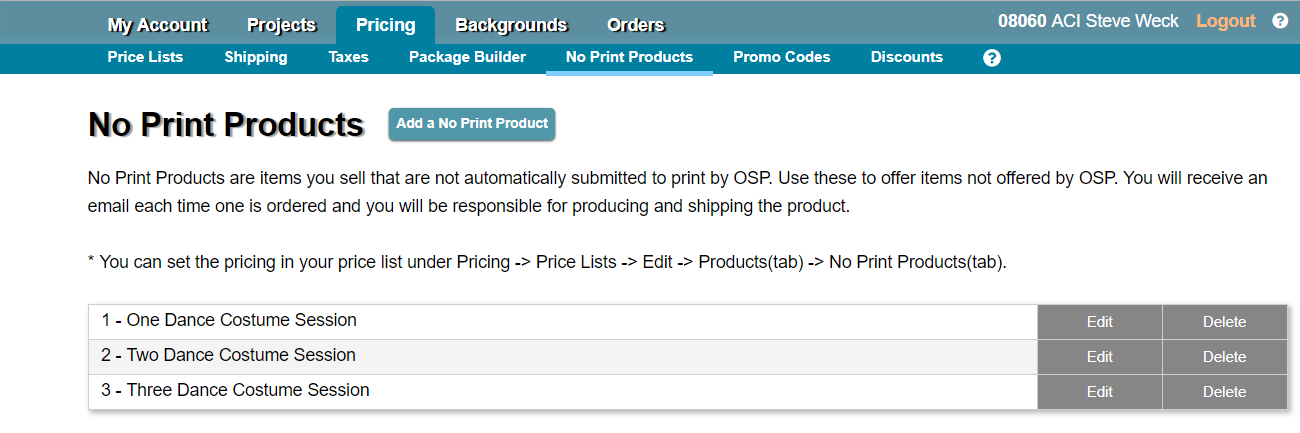Image resolution: width=1300 pixels, height=433 pixels.
Task: Switch to the Projects tab
Action: pyautogui.click(x=281, y=25)
